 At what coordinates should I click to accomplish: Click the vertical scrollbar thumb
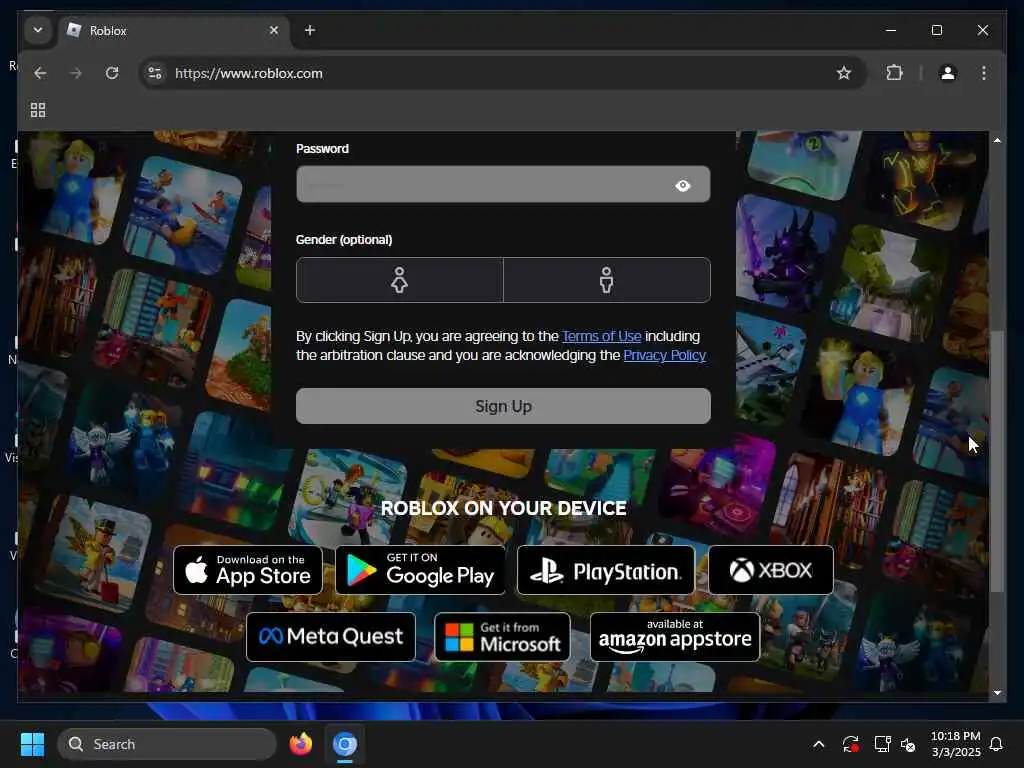pos(997,460)
